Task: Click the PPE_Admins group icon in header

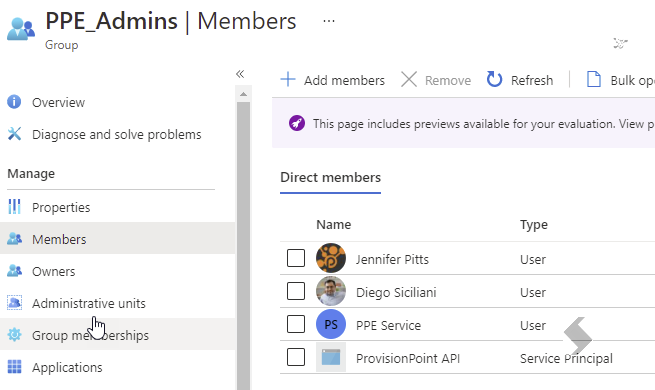Action: 21,29
